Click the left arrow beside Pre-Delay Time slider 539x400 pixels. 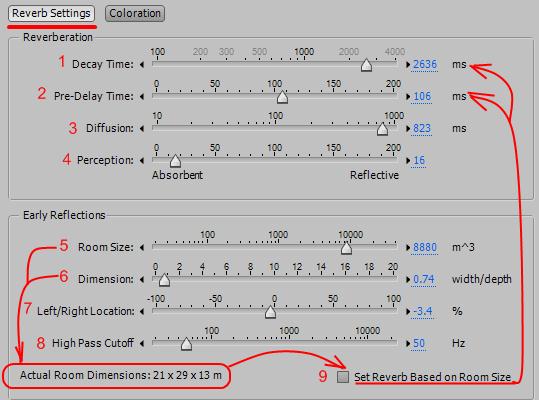point(142,97)
